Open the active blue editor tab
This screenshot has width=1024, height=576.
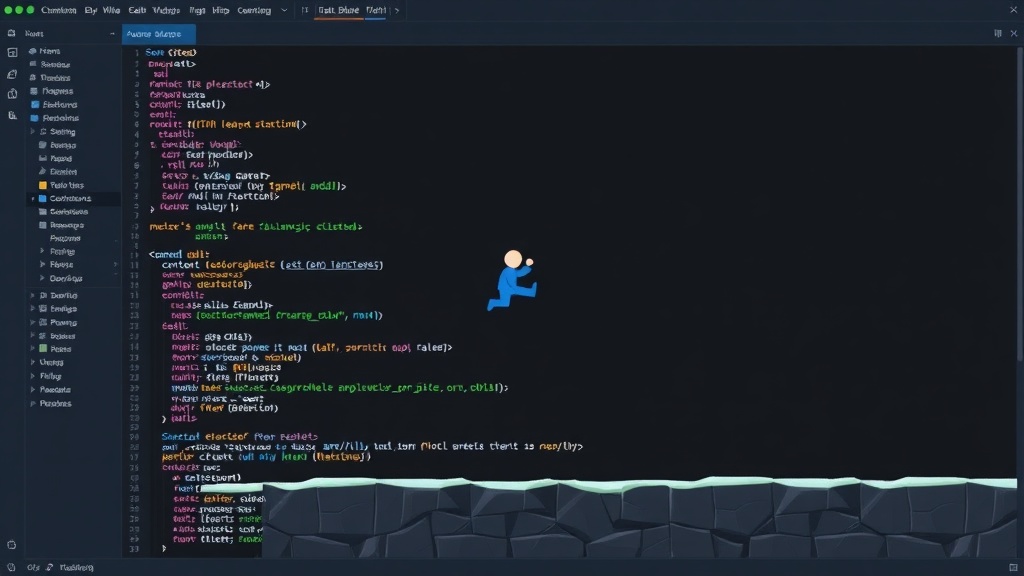tap(159, 34)
